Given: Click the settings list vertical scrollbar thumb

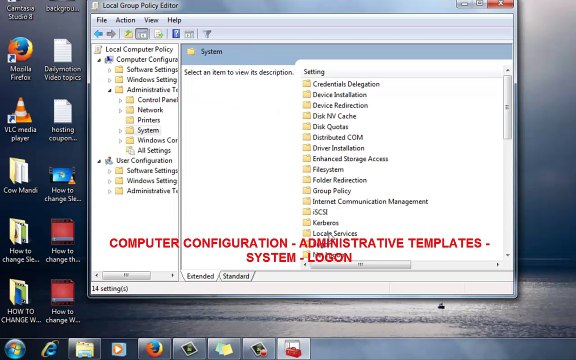Looking at the screenshot, I should tap(507, 107).
